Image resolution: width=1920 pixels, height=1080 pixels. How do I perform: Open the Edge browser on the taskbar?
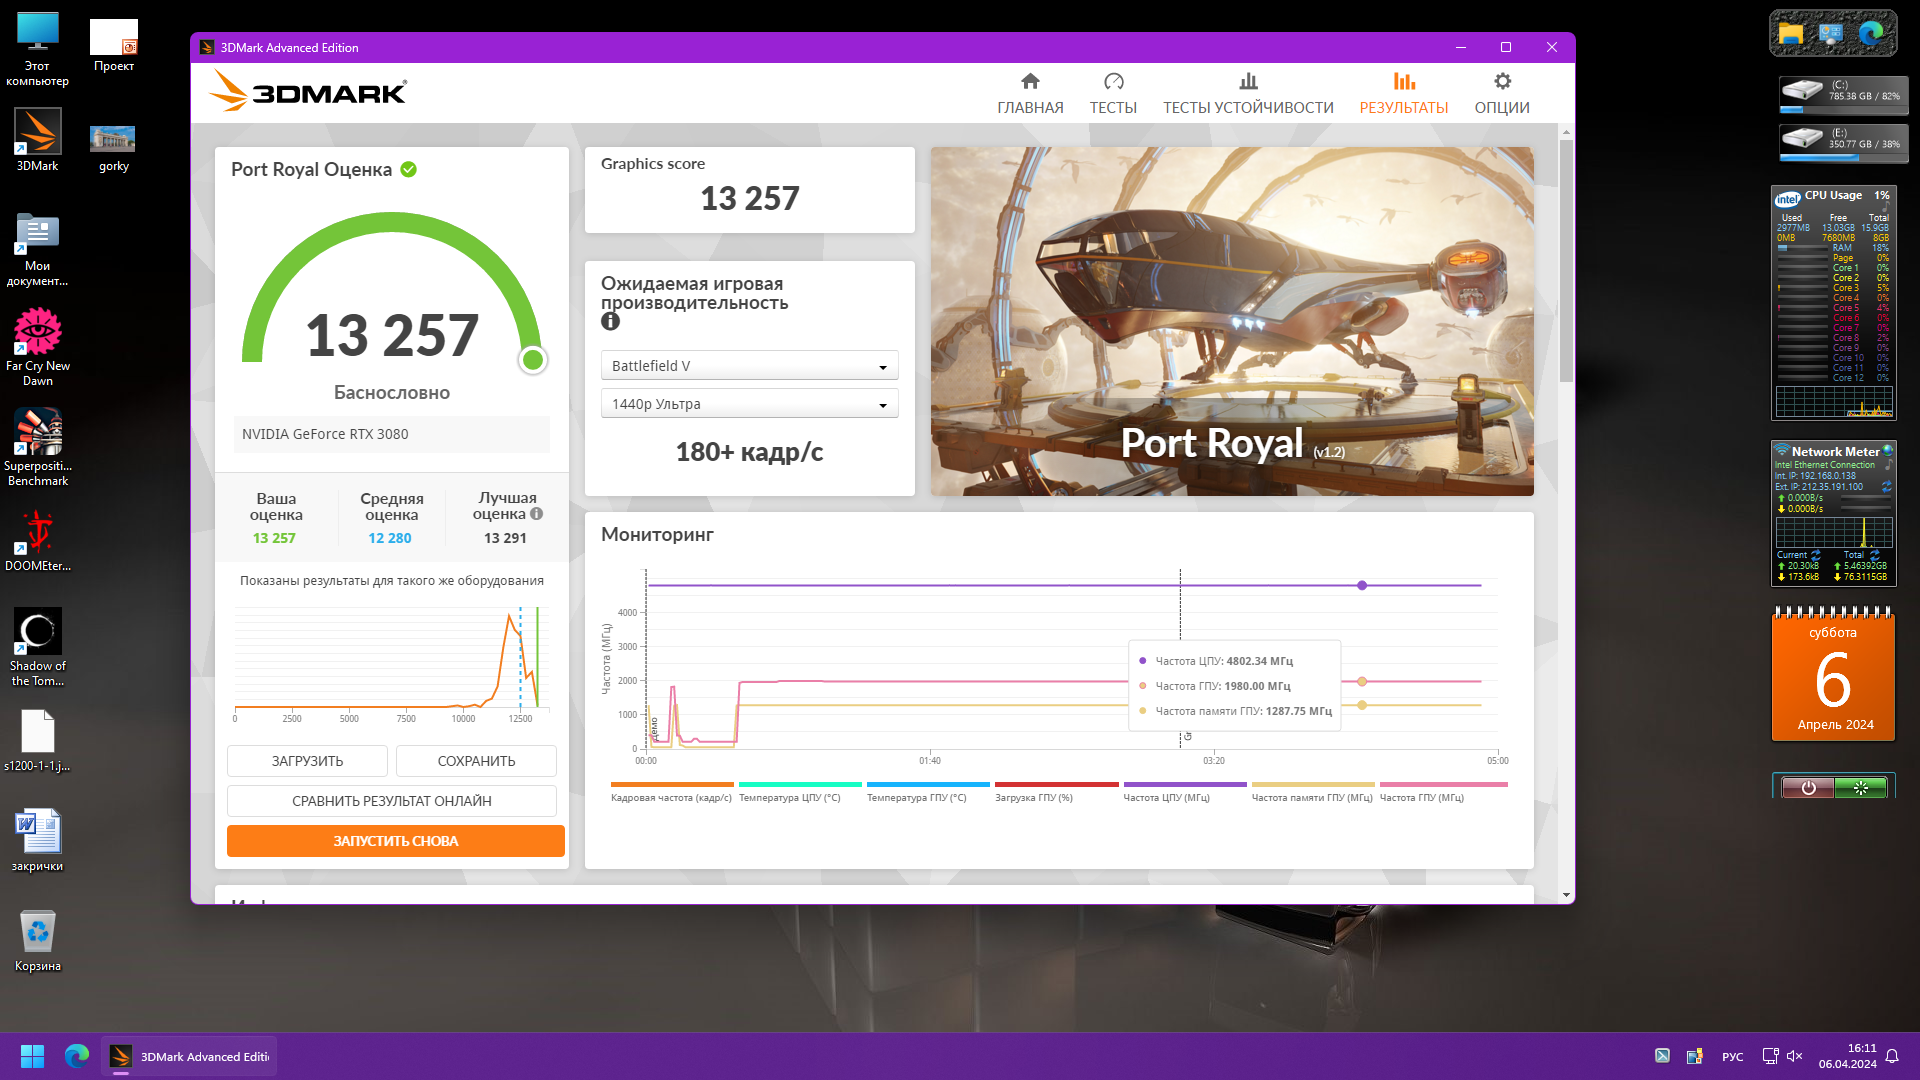(x=77, y=1056)
